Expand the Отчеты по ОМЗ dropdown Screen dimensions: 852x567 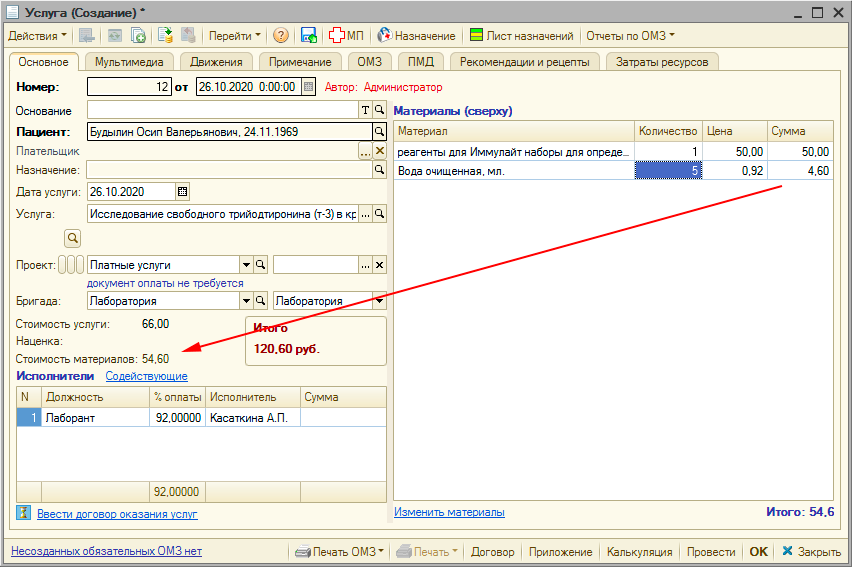coord(630,36)
